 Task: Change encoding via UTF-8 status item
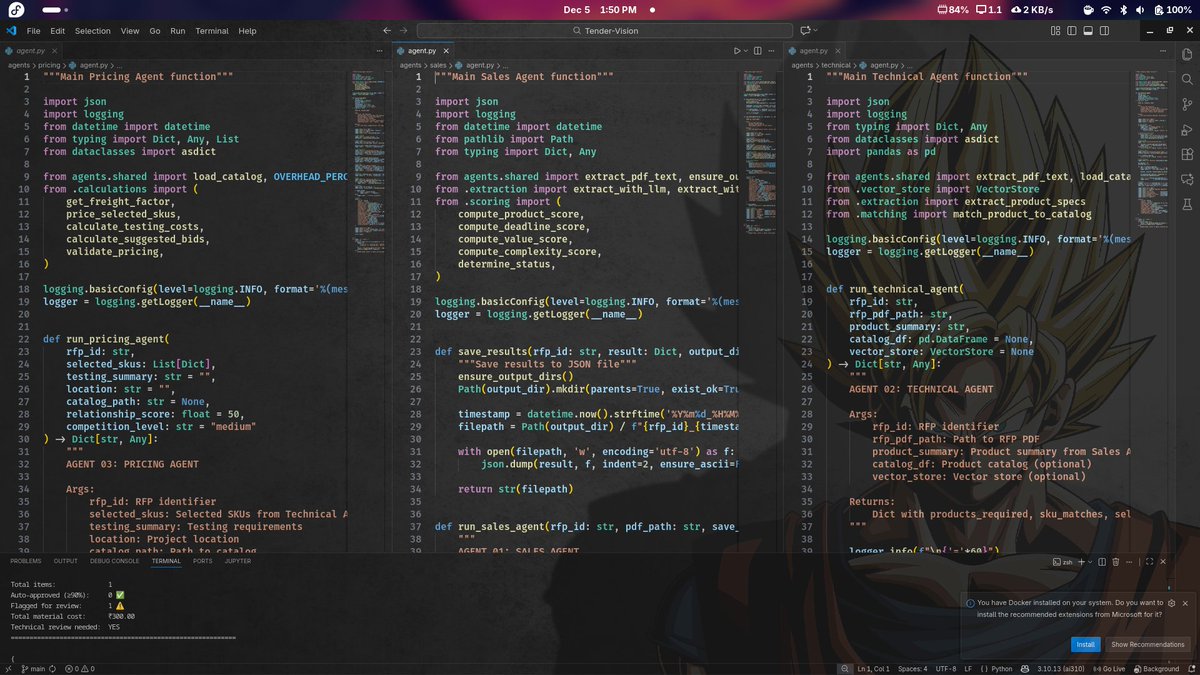tap(946, 669)
